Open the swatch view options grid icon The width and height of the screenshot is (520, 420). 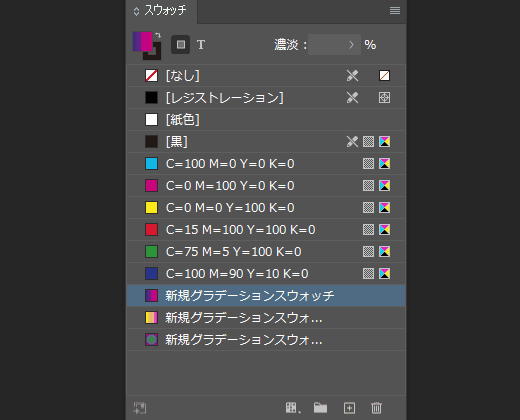(x=293, y=408)
